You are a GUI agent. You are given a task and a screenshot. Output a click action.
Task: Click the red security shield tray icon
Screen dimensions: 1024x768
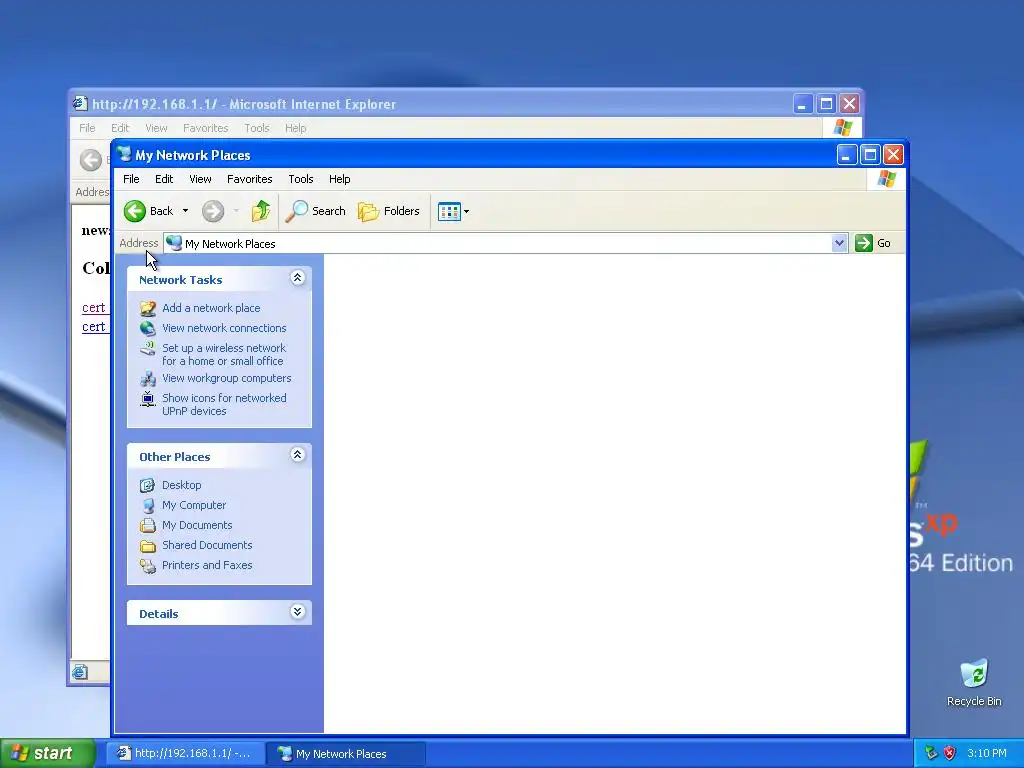[x=950, y=753]
